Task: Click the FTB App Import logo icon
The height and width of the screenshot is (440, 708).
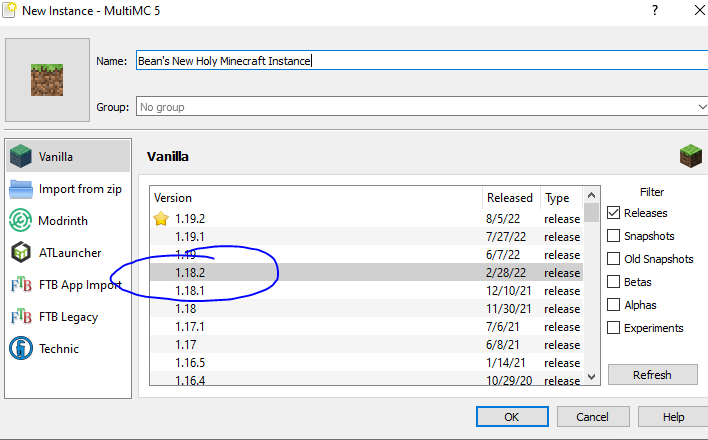Action: click(x=21, y=285)
